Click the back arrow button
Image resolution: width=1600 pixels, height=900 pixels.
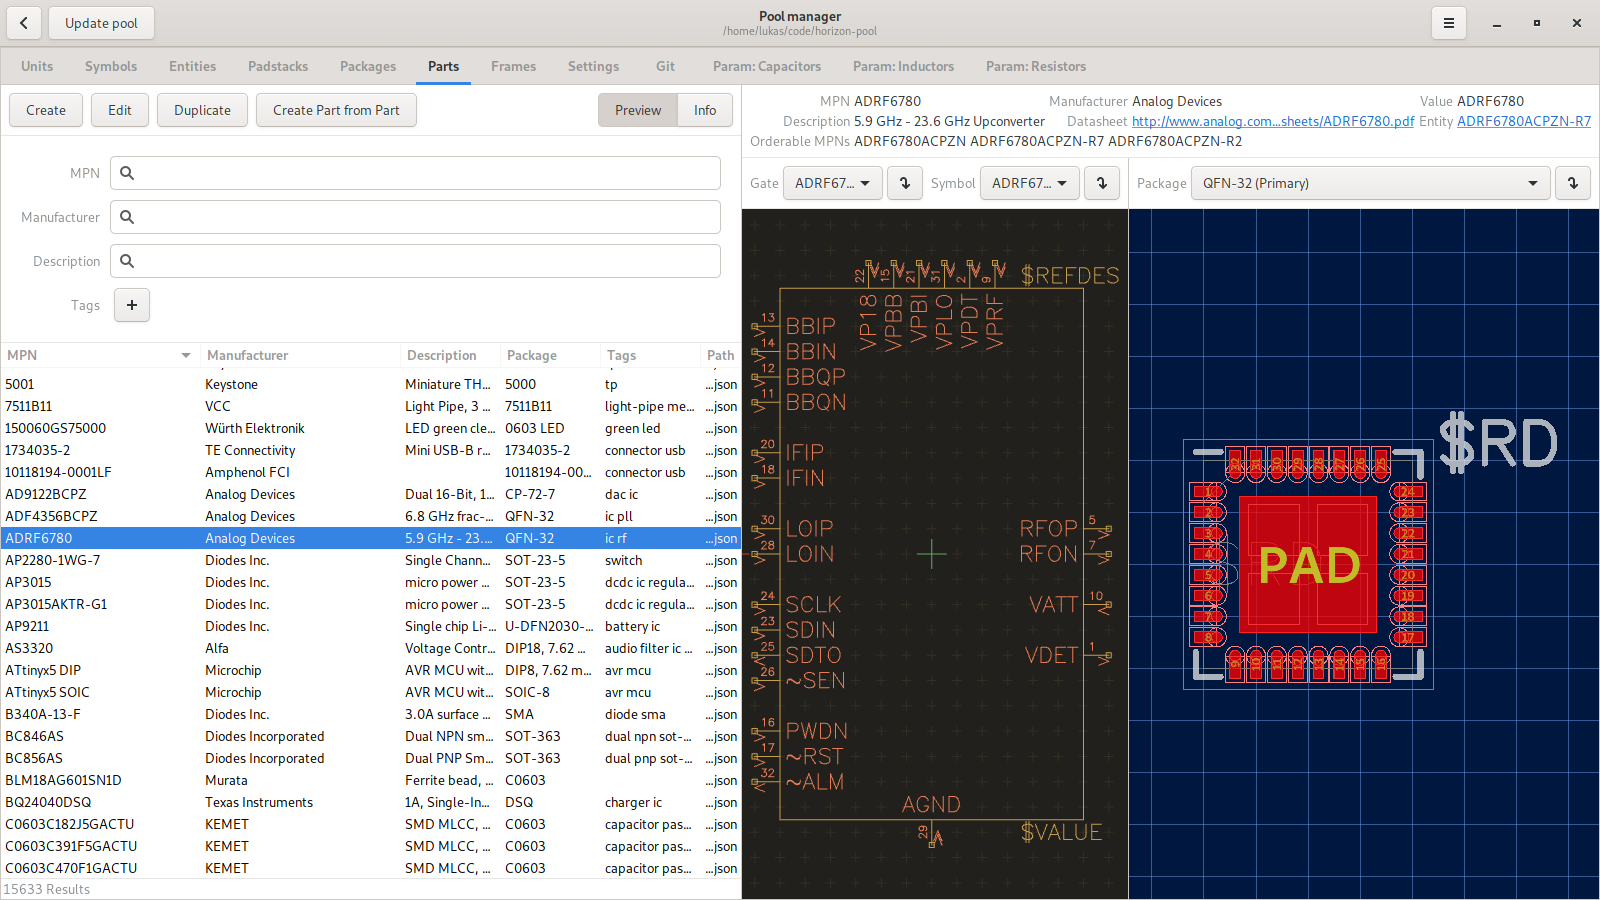tap(23, 23)
